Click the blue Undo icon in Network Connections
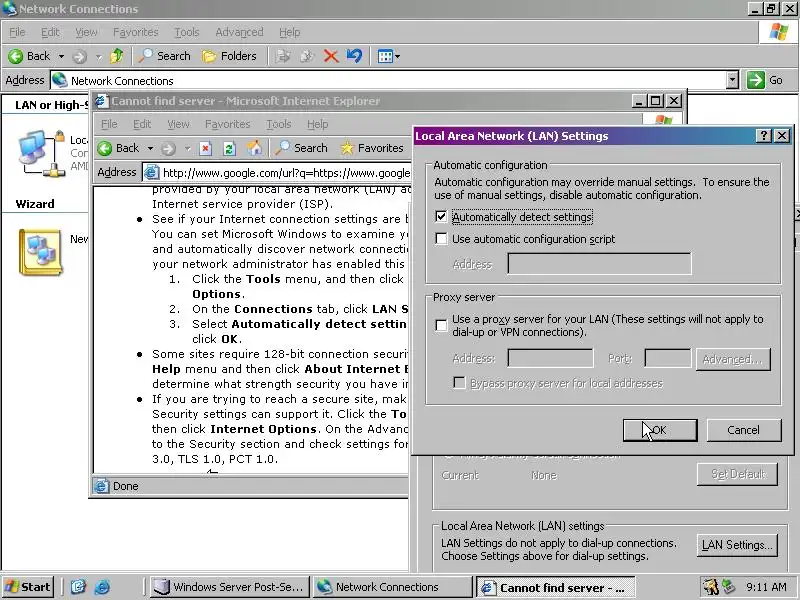Screen dimensions: 800x600 [x=354, y=56]
